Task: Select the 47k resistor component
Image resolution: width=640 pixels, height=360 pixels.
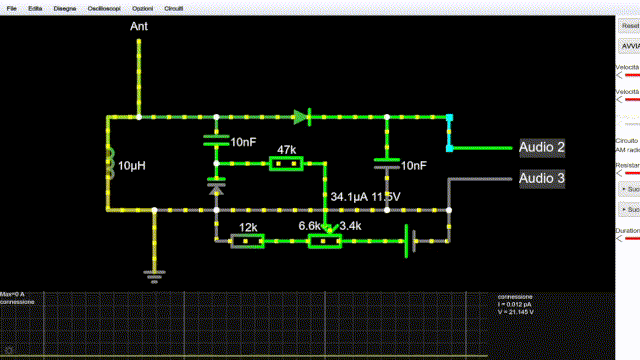Action: pos(286,164)
